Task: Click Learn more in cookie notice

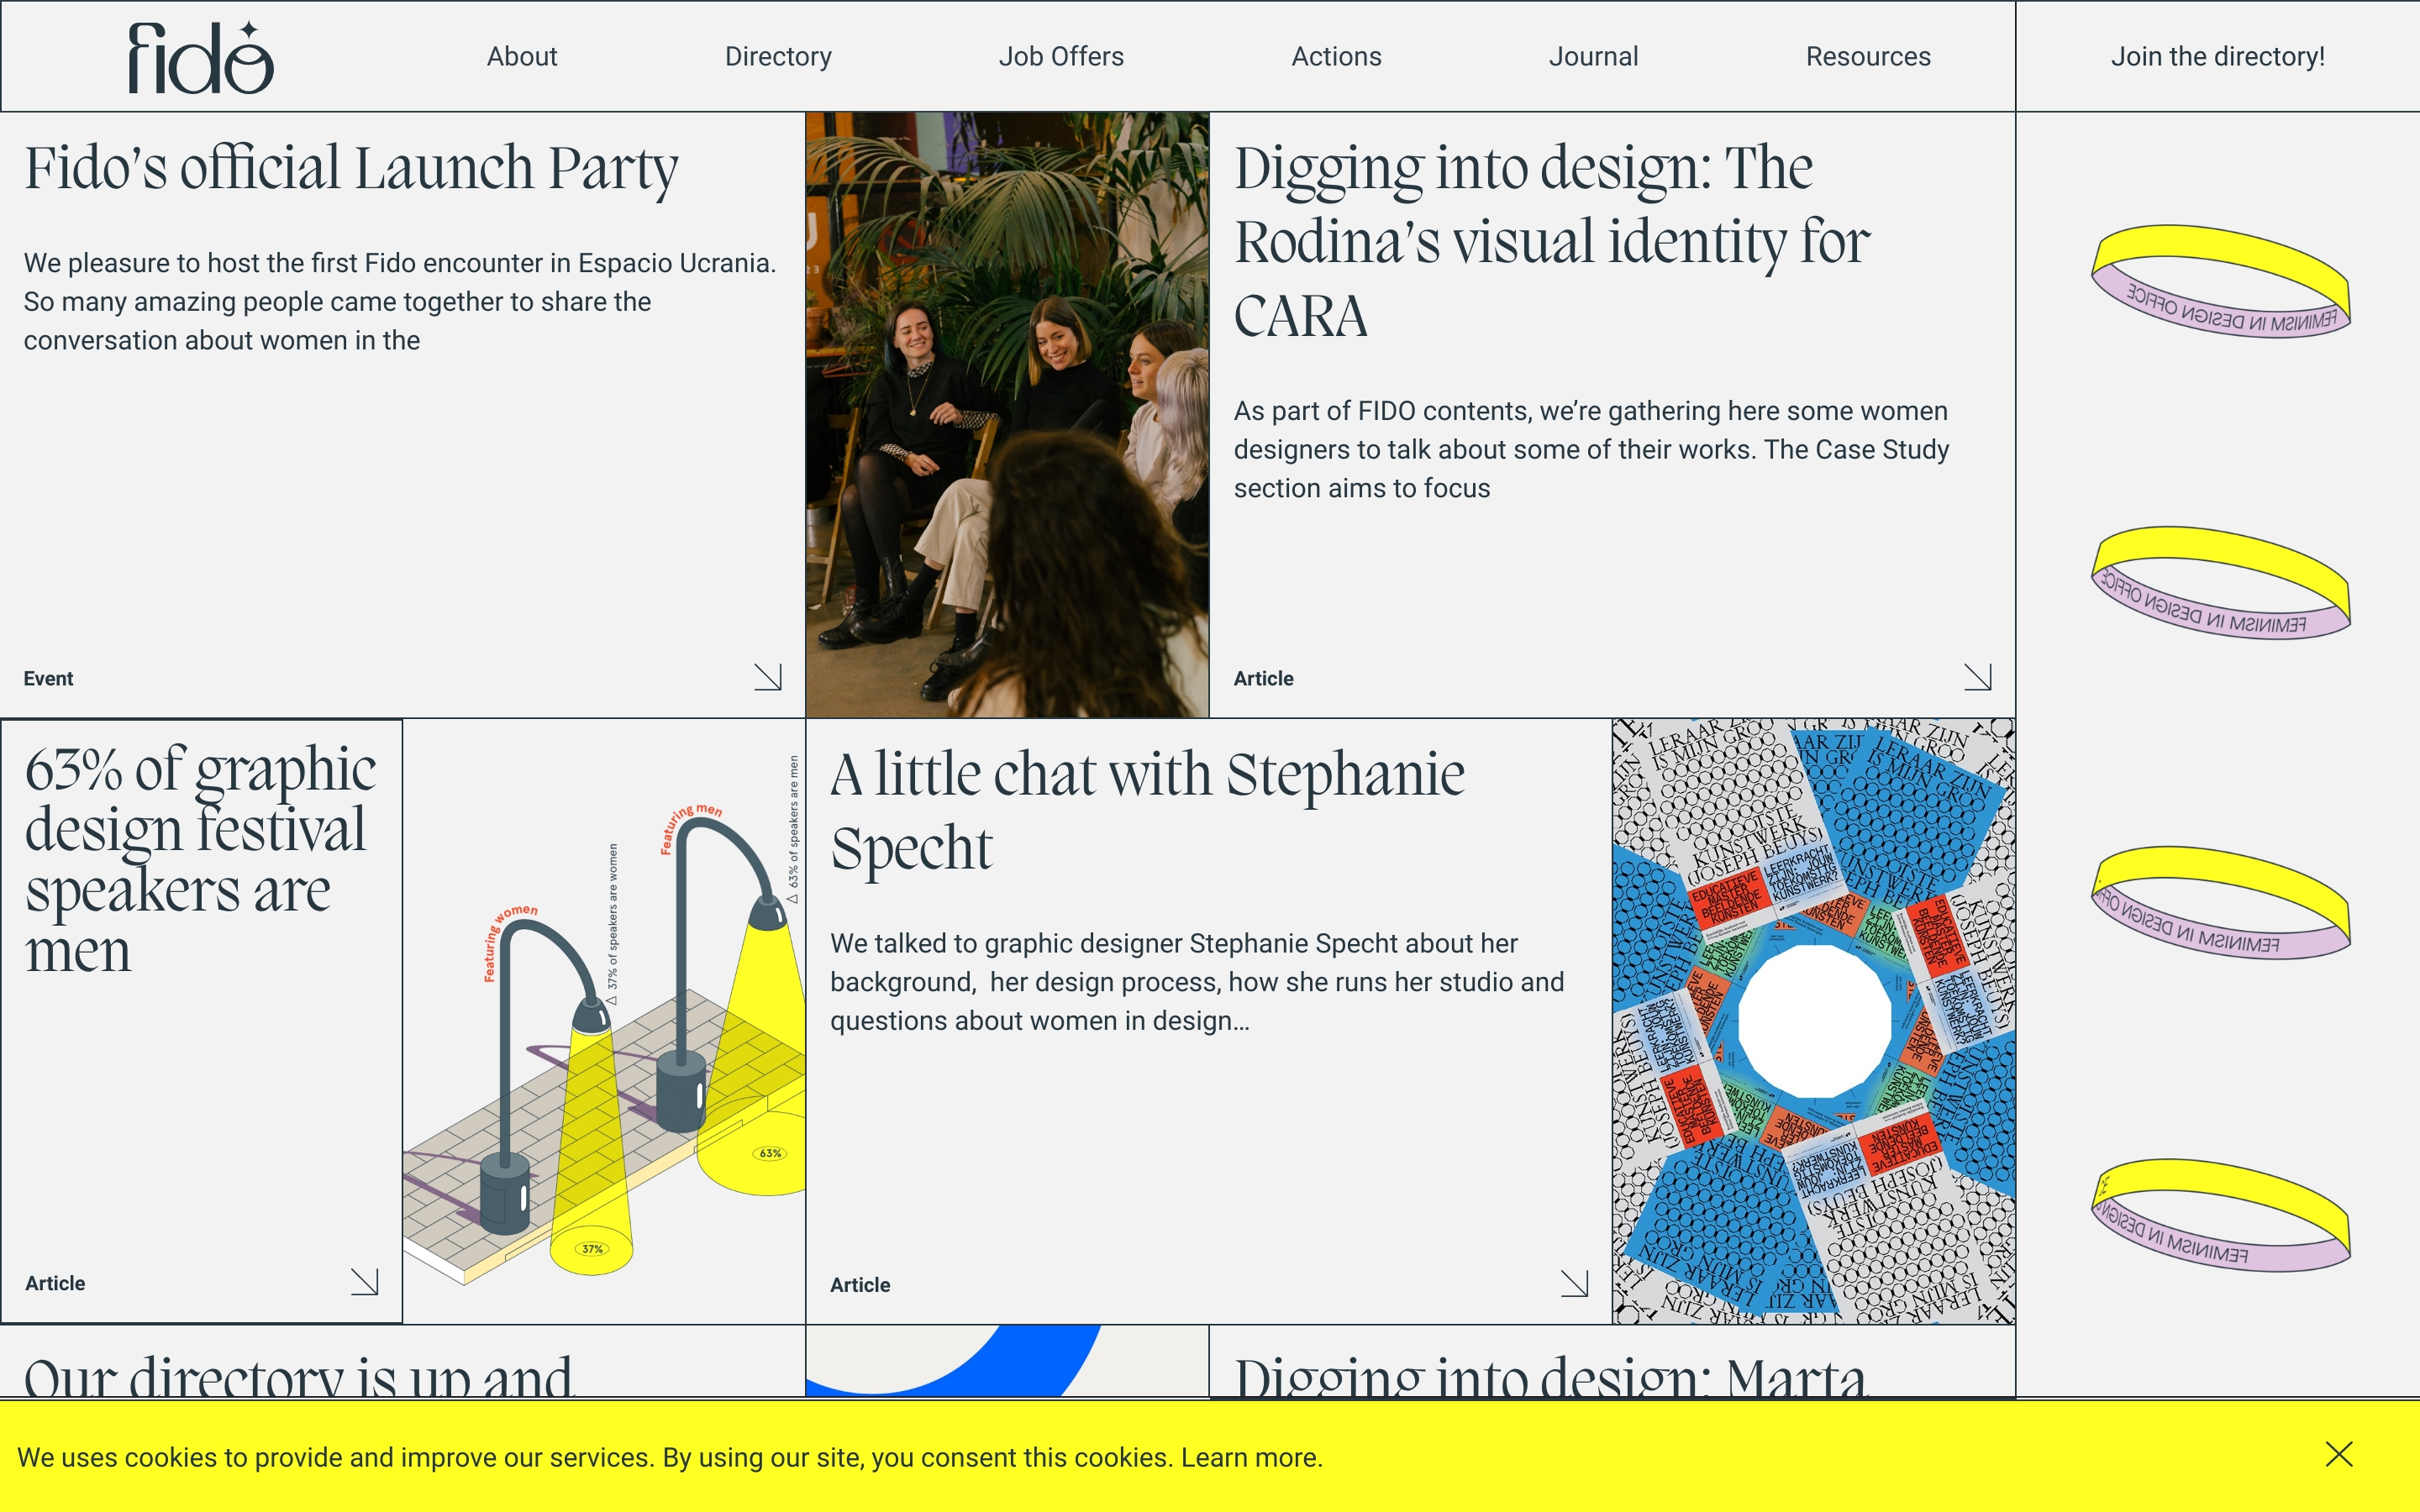Action: pos(1250,1457)
